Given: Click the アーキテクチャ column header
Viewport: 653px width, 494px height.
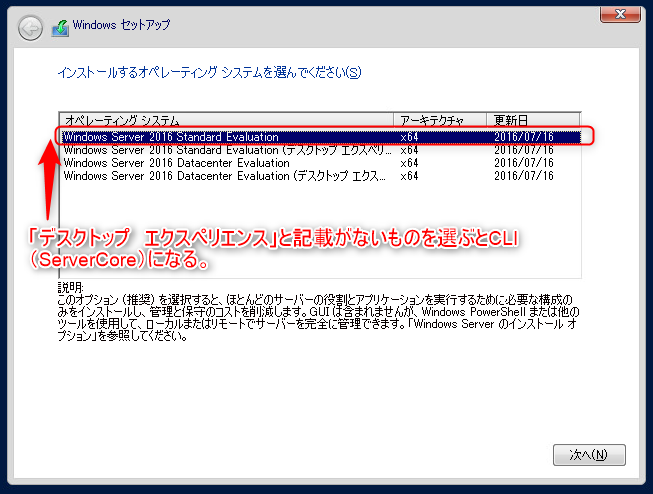Looking at the screenshot, I should tap(440, 120).
